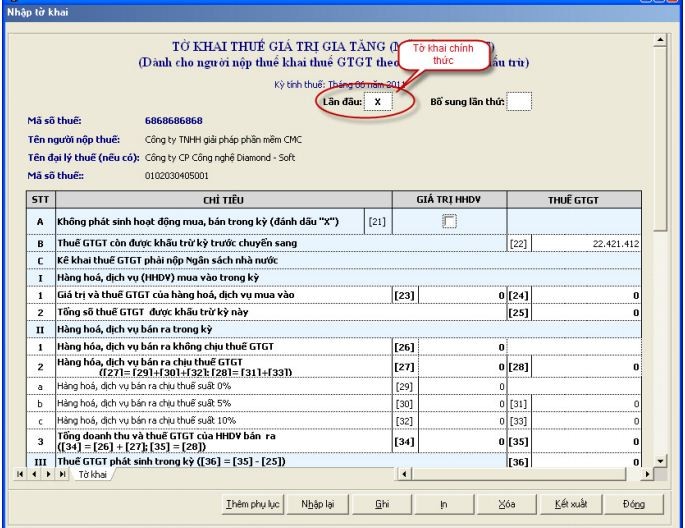Click tax cell for indicator [33]
The image size is (685, 528).
[x=586, y=421]
